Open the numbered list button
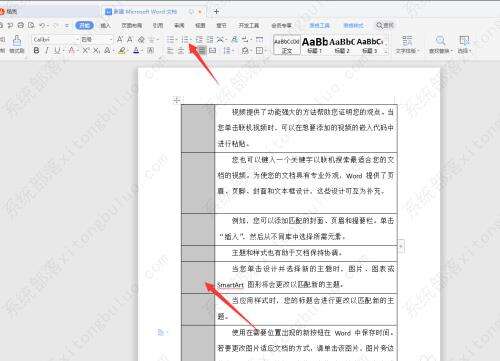500x361 pixels. coord(185,40)
